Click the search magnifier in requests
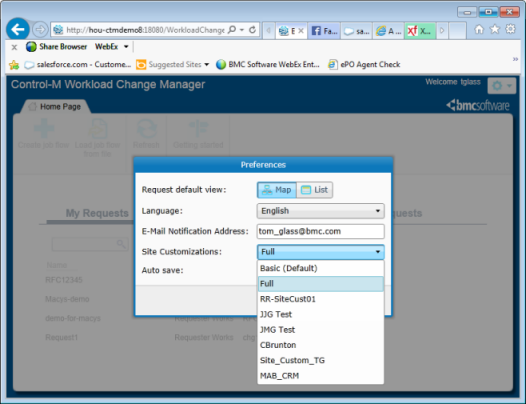 (x=121, y=244)
